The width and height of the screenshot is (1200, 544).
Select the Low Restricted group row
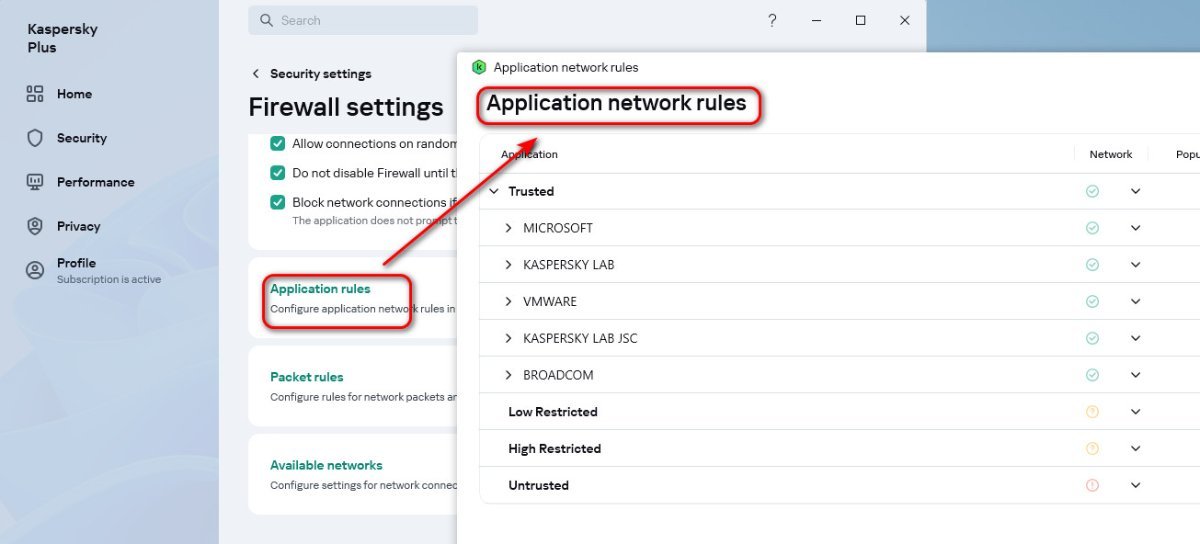[840, 412]
